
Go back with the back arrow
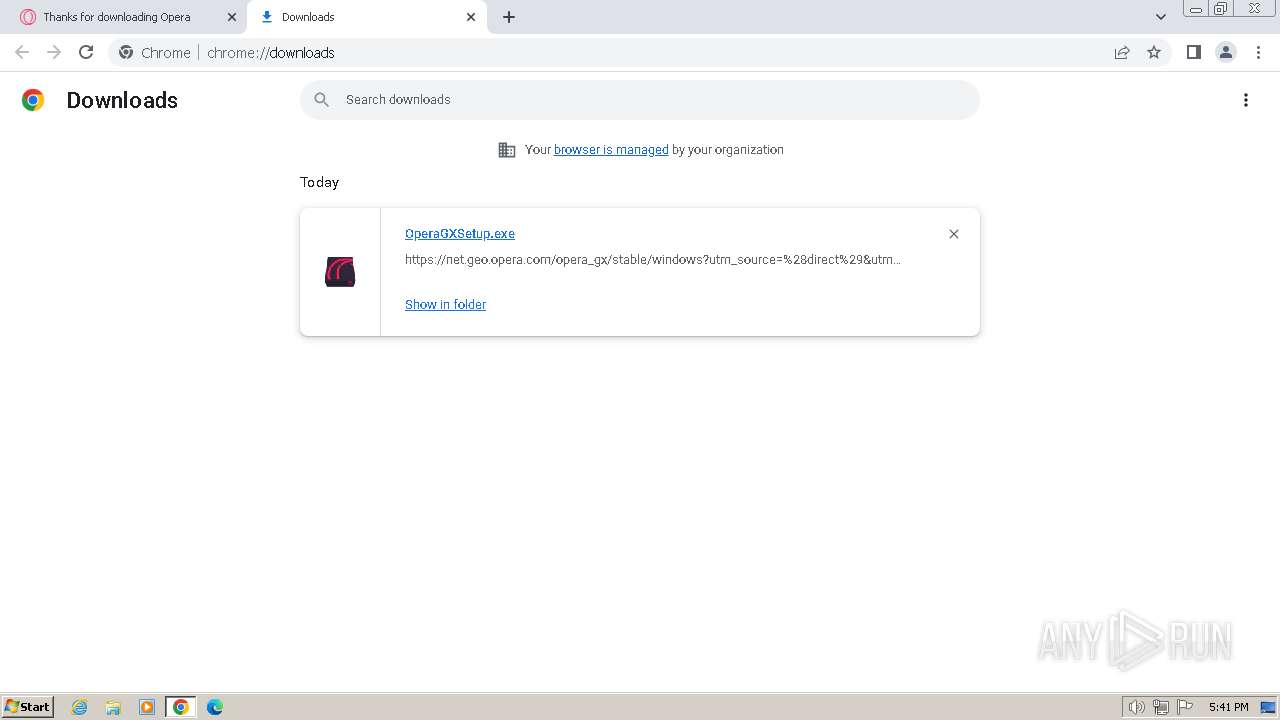click(22, 52)
